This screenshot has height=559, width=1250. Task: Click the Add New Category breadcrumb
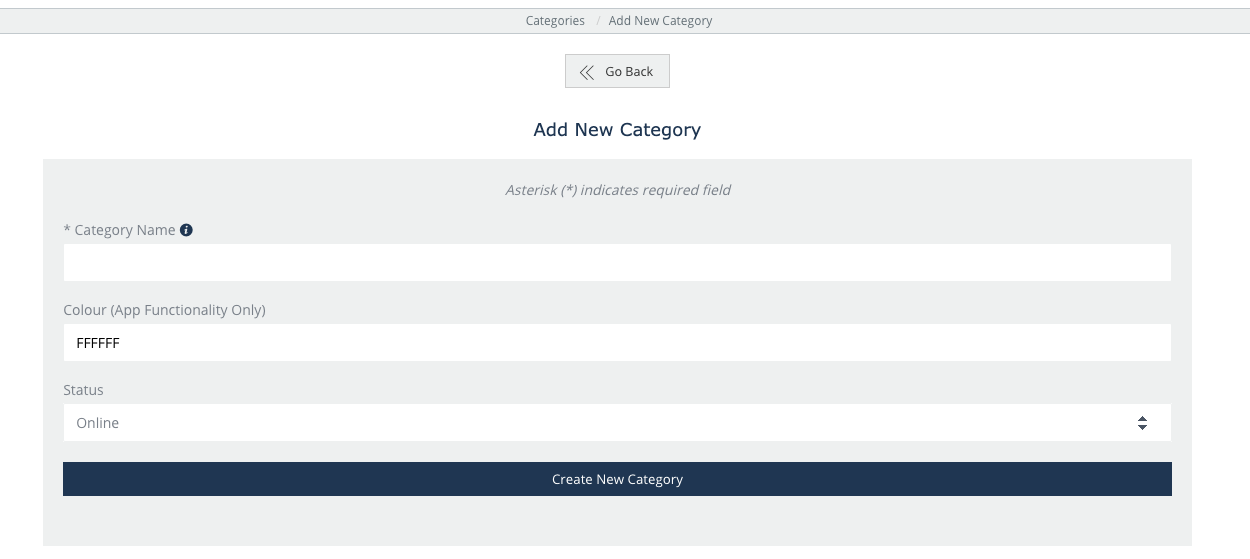660,21
